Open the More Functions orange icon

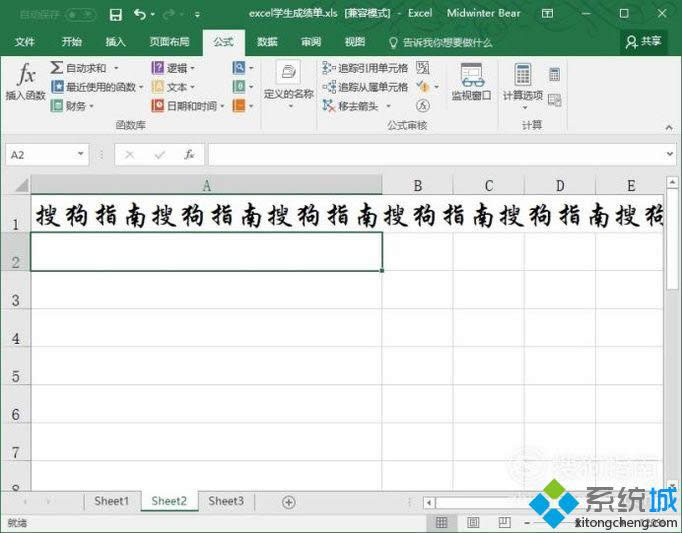239,105
